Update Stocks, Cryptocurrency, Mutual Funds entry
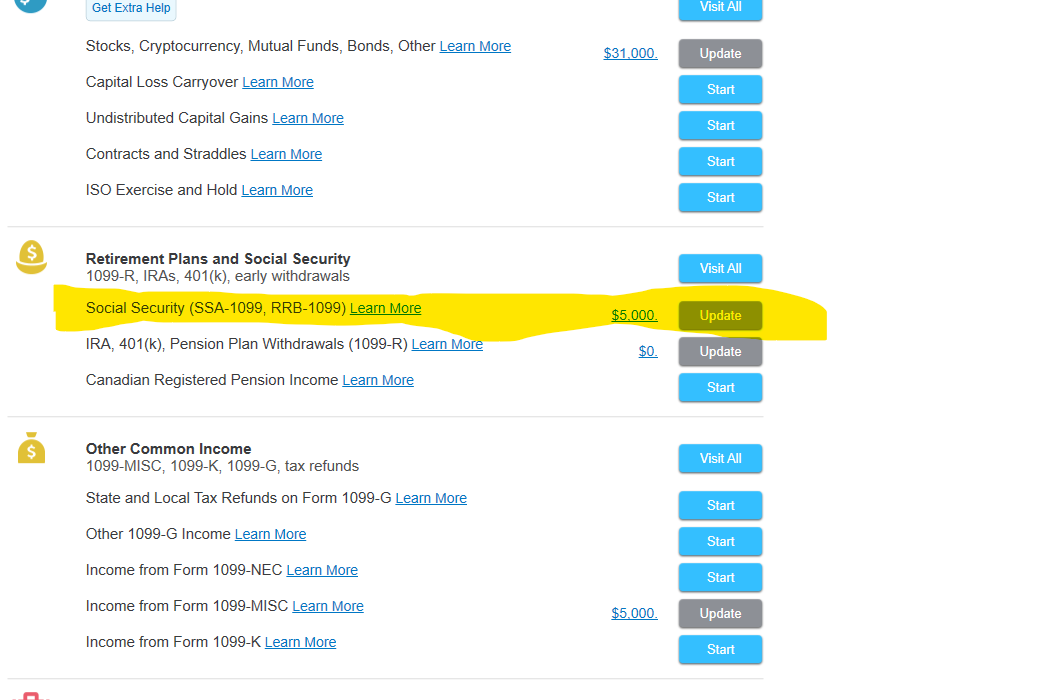The image size is (1057, 700). click(720, 53)
